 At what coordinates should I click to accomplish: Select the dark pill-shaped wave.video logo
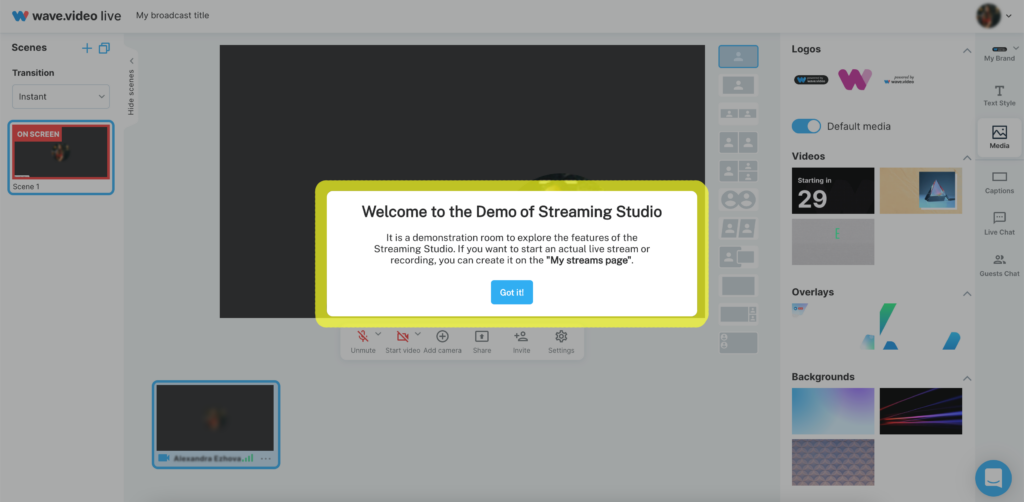(811, 80)
